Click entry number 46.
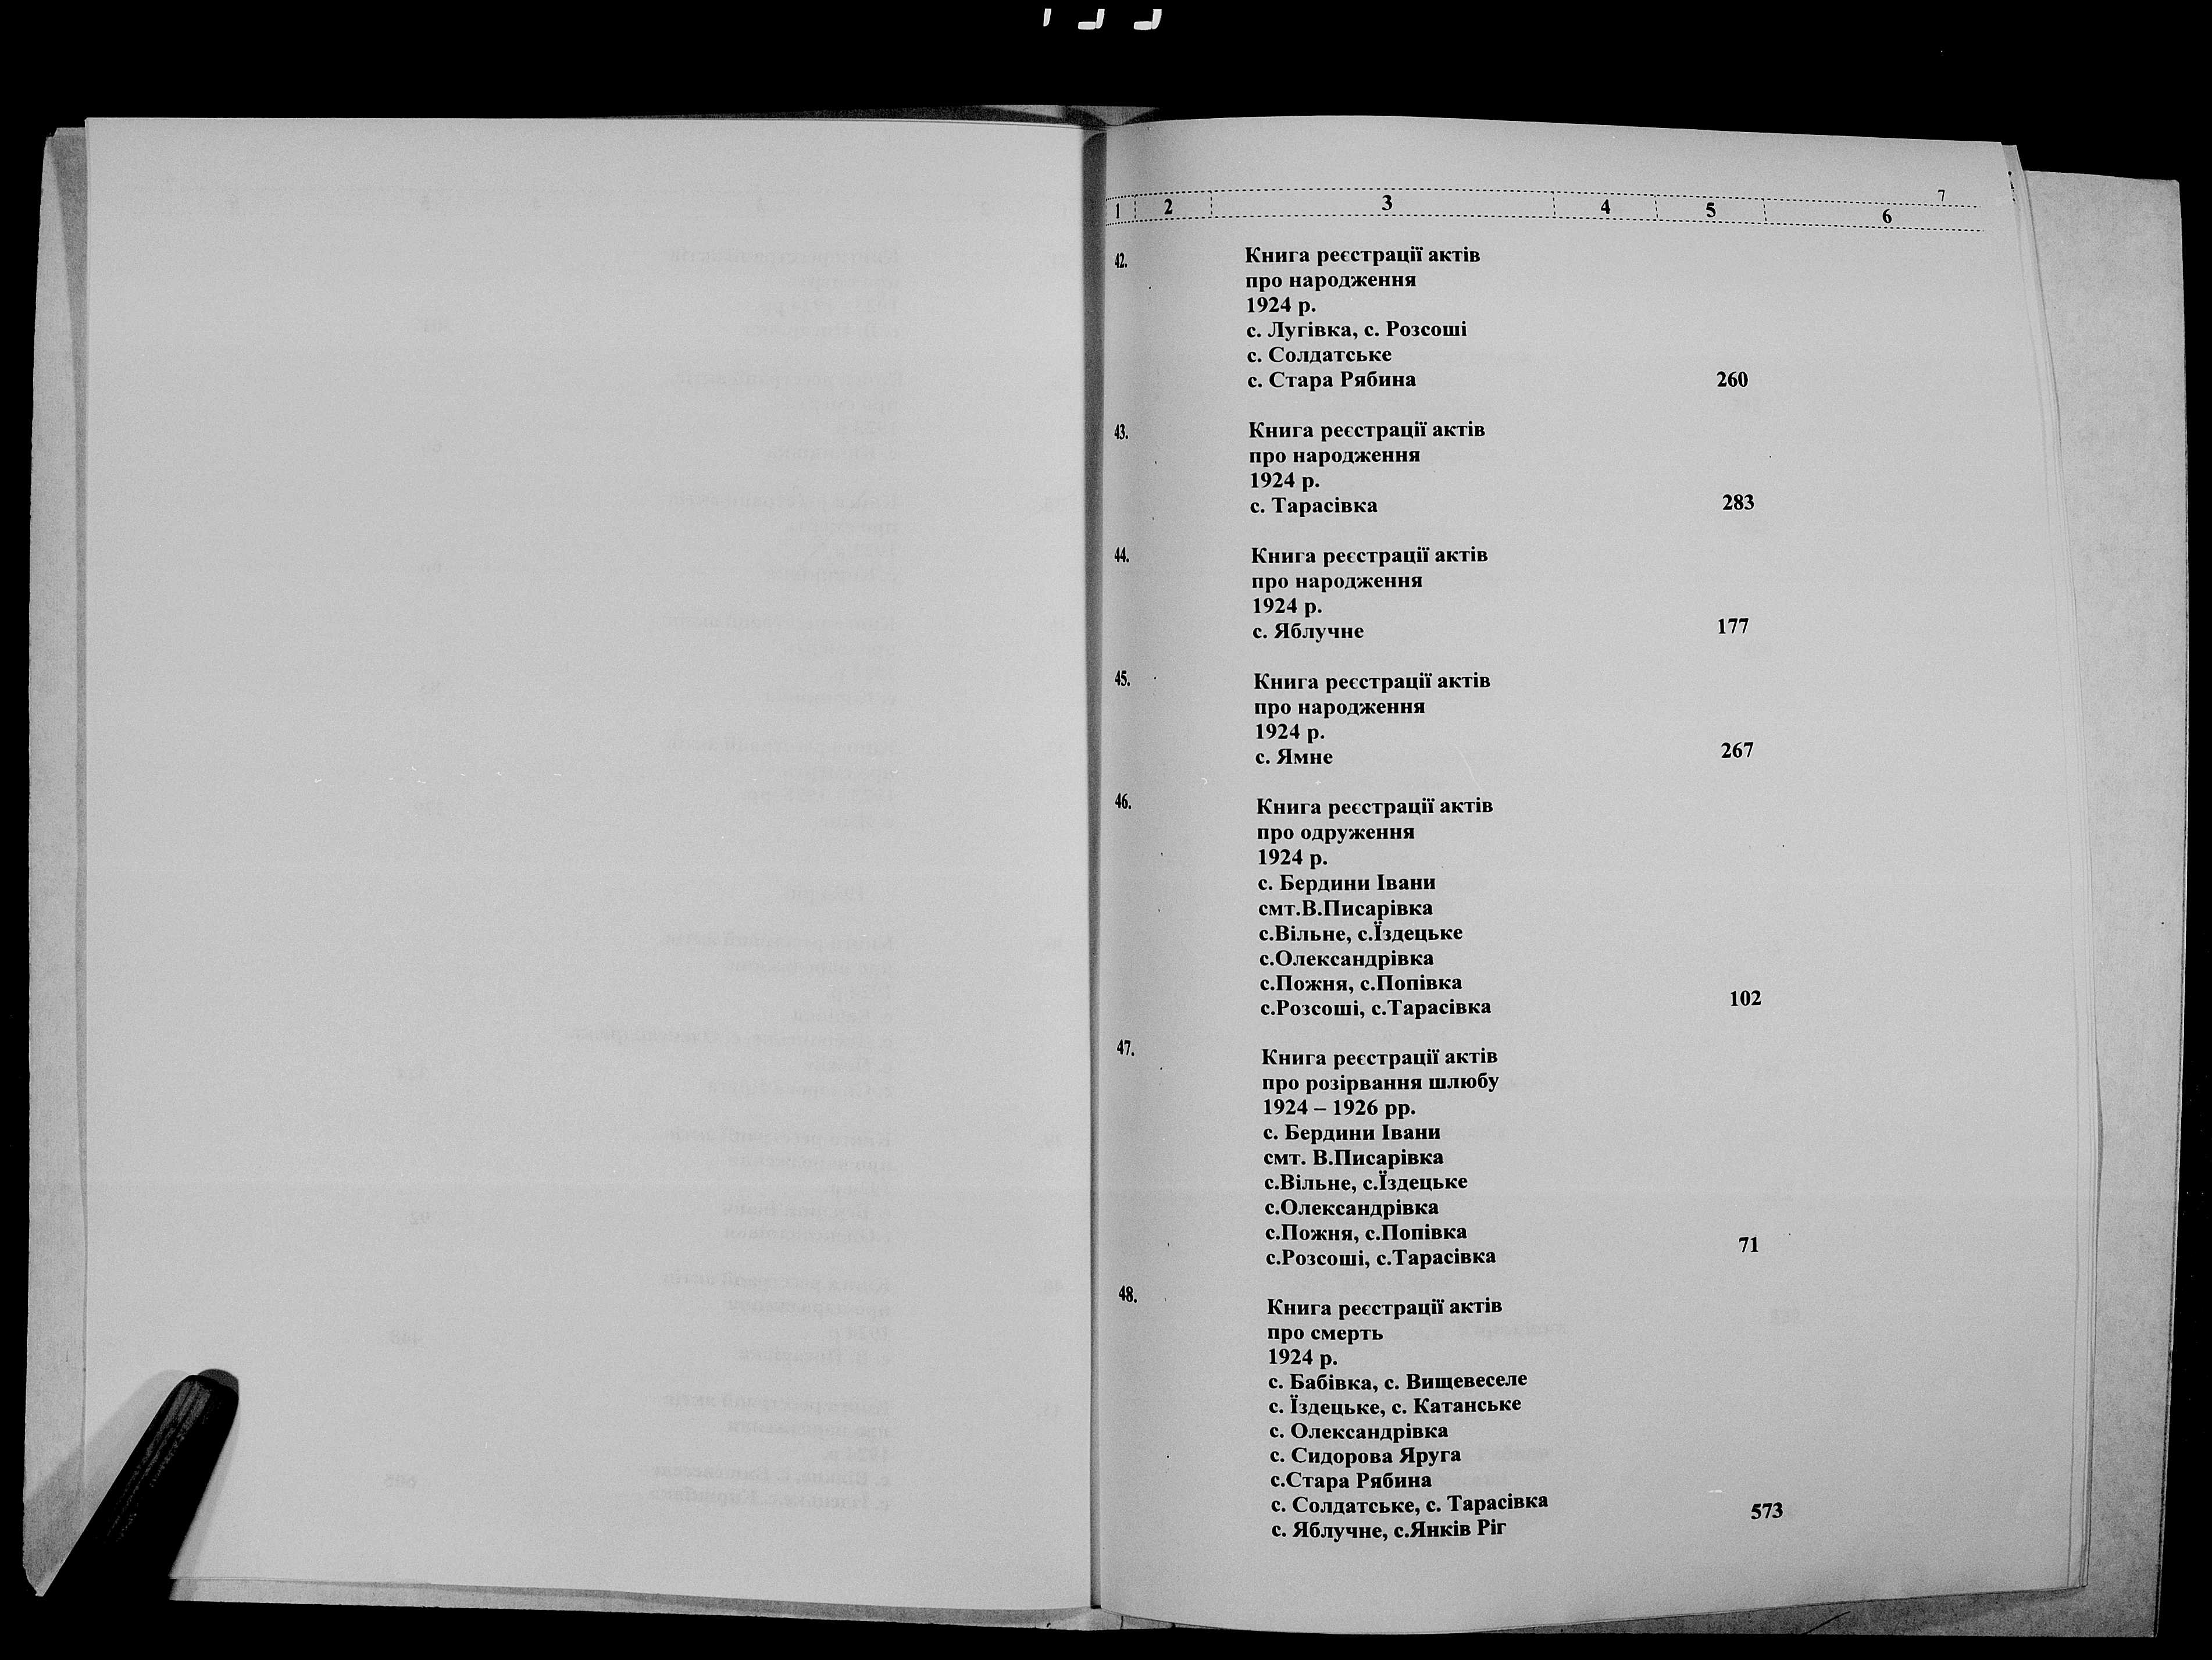The width and height of the screenshot is (2212, 1660). [1122, 802]
